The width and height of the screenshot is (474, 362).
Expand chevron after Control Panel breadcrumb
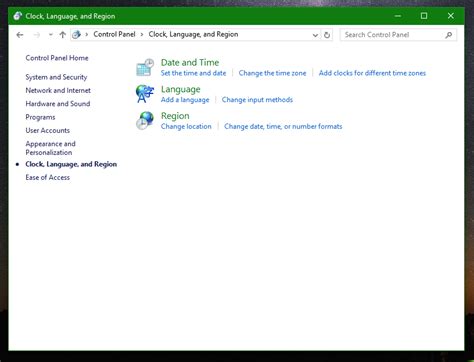click(142, 34)
